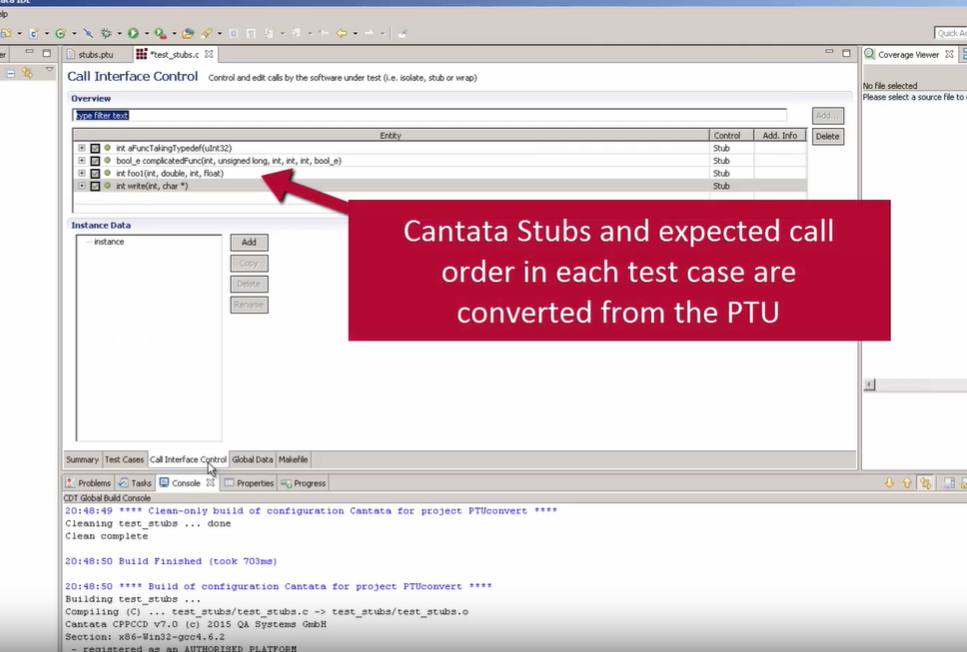
Task: Click the greyed show whitespace characters icon
Action: pos(251,33)
